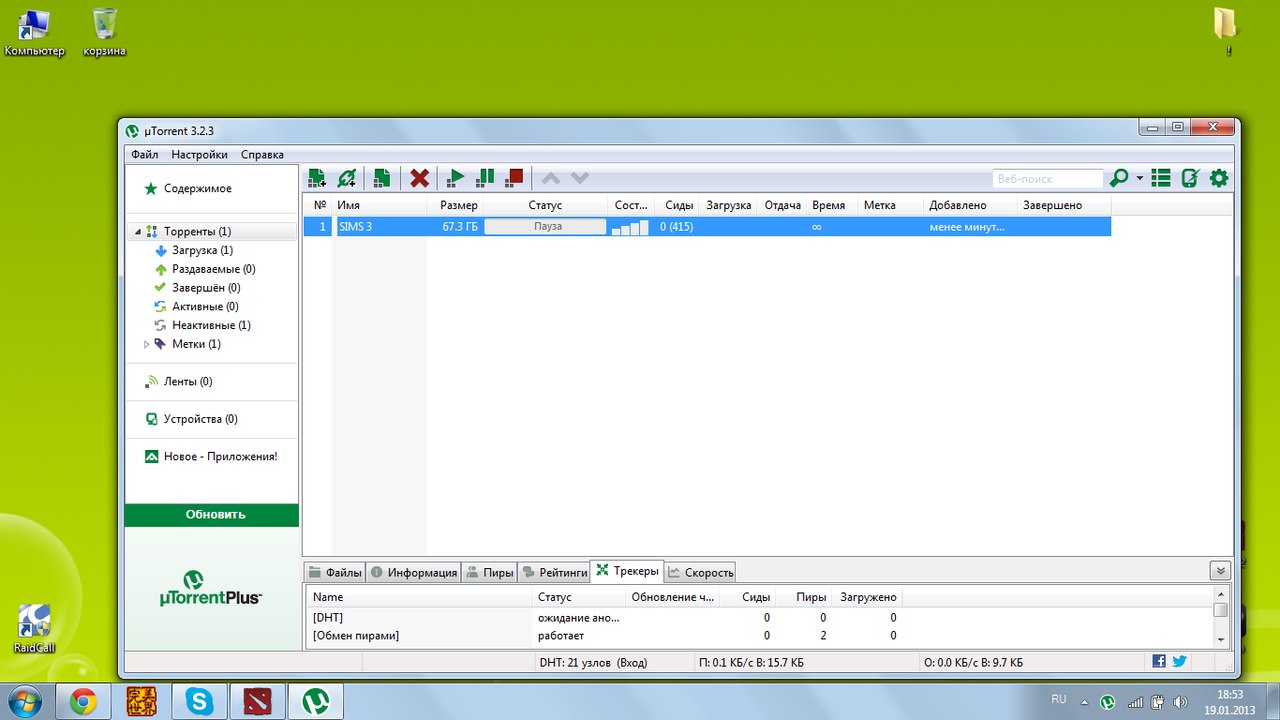Move torrent up in queue

pyautogui.click(x=550, y=178)
